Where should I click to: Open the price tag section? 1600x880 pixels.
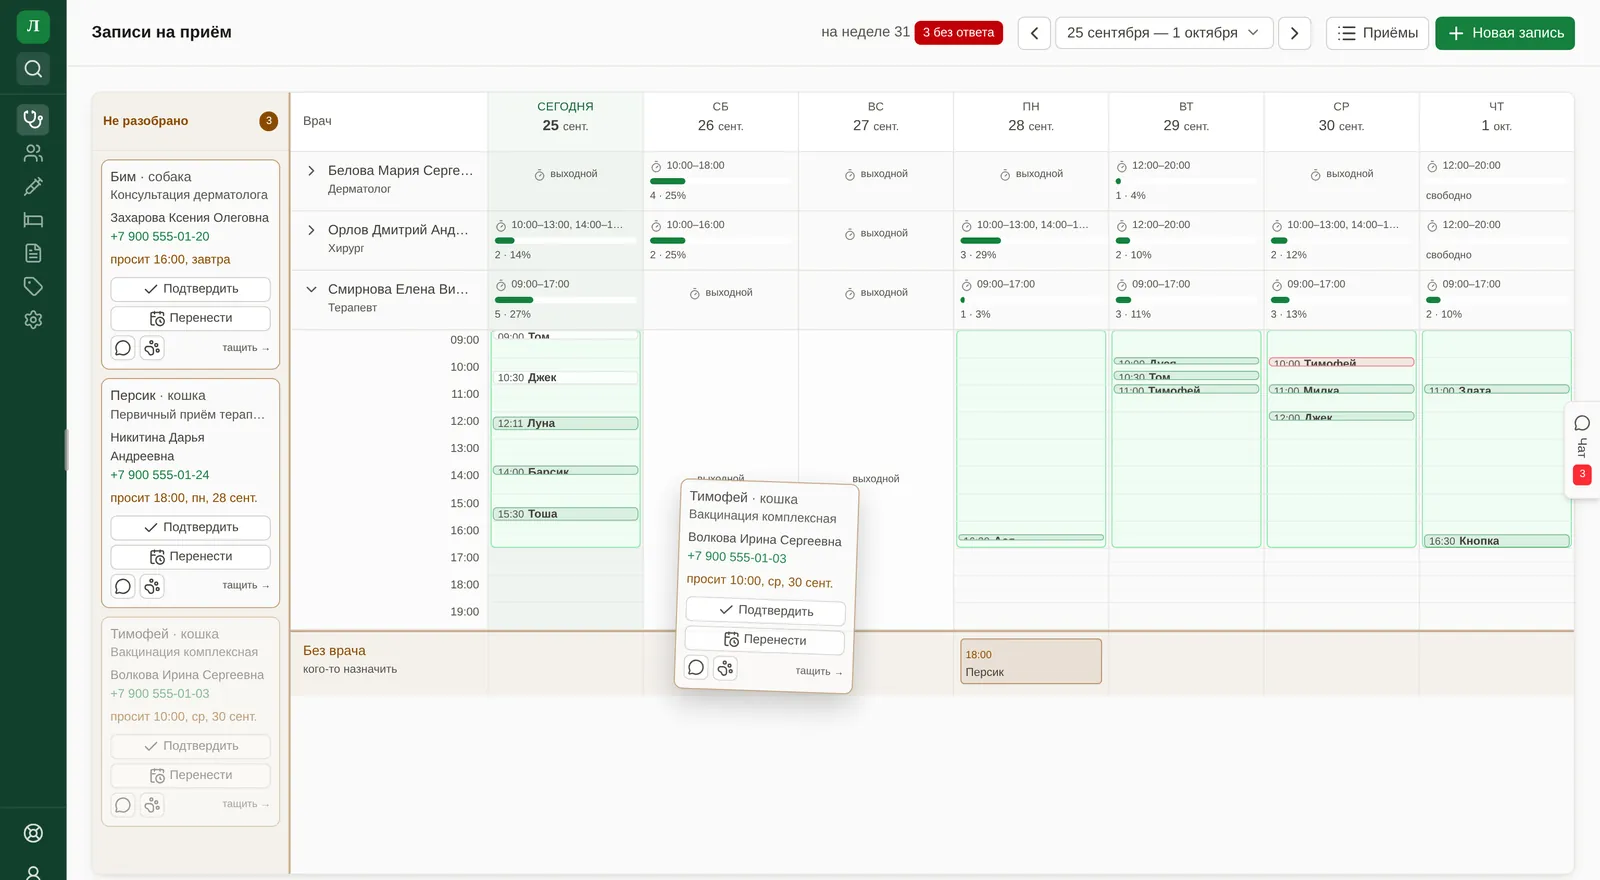pos(33,287)
